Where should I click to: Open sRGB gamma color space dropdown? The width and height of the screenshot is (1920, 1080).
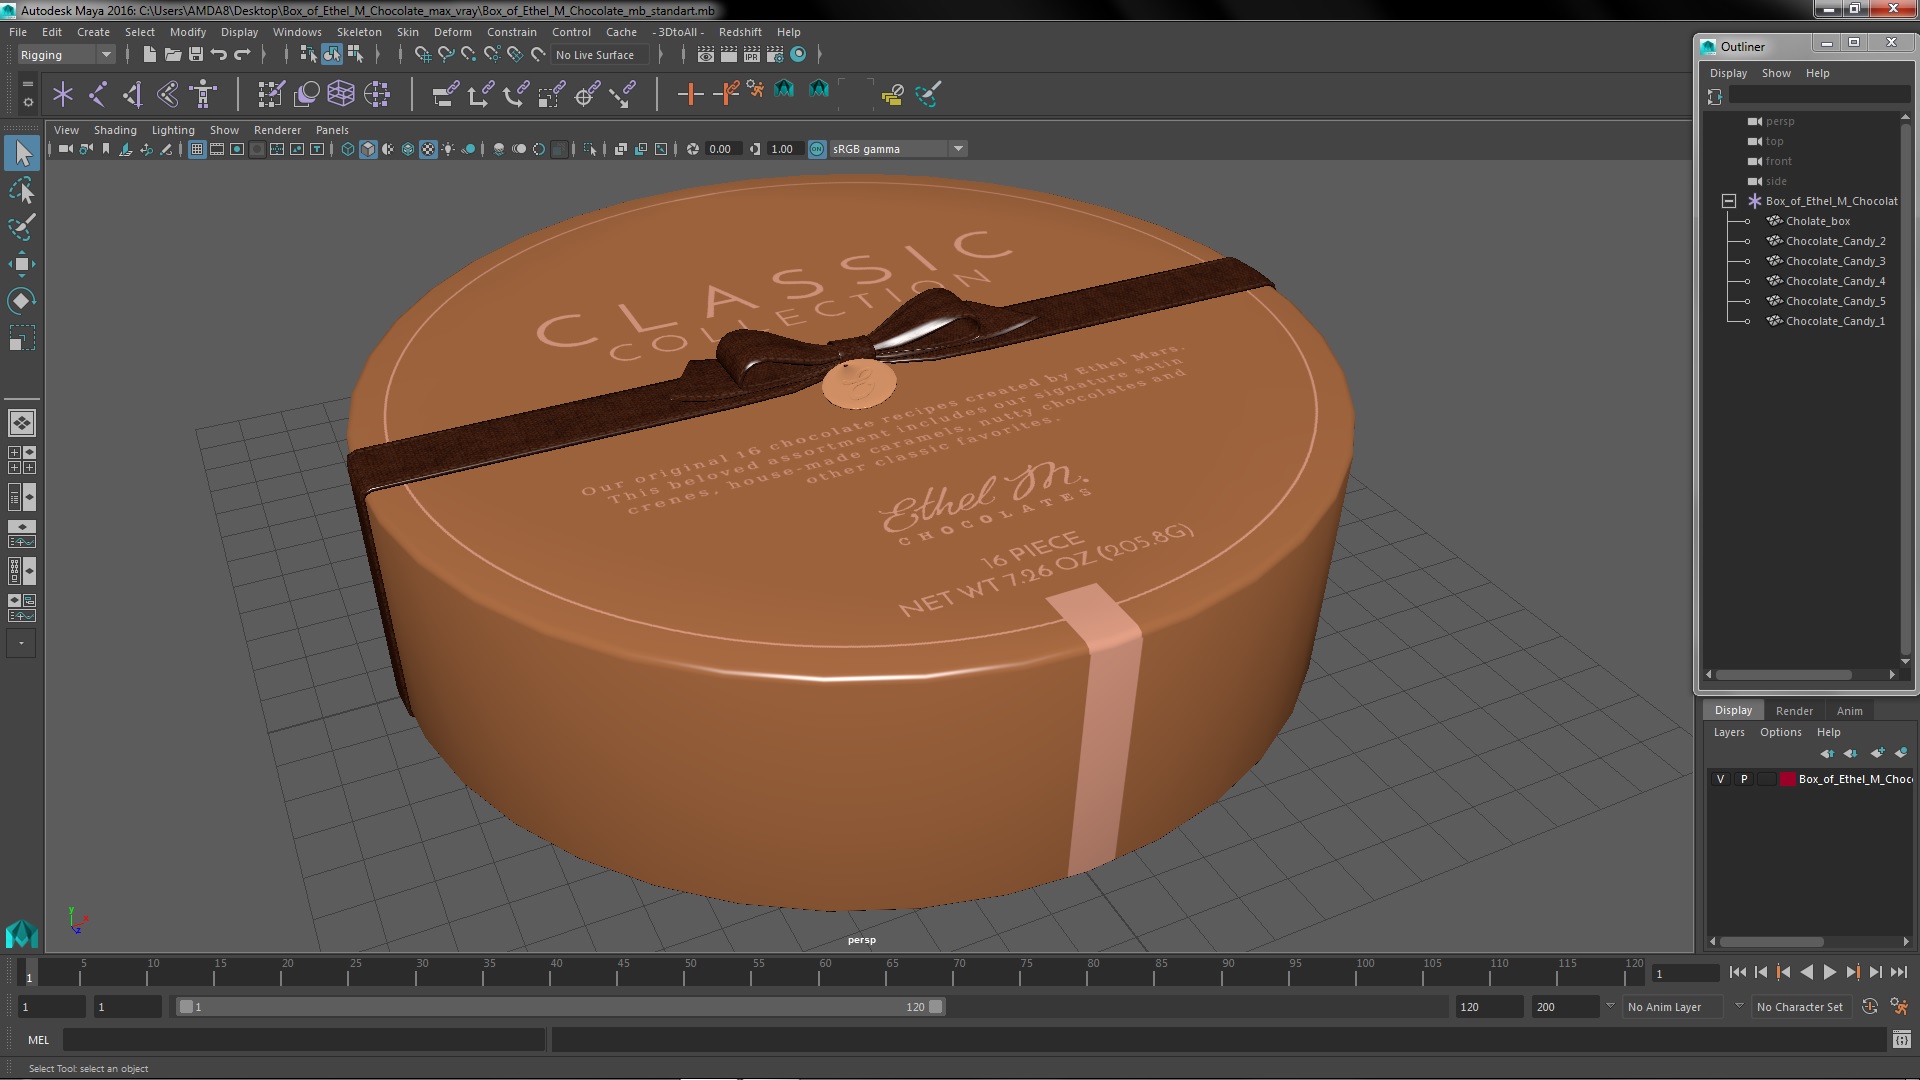898,149
